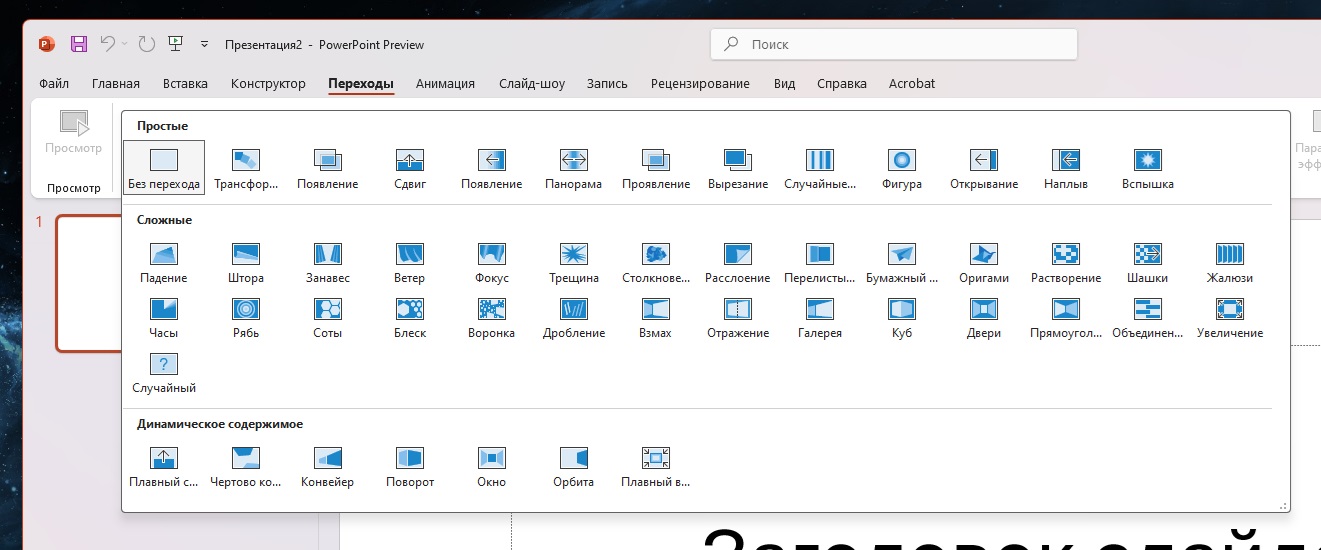Choose the Вспышка transition

tap(1148, 167)
